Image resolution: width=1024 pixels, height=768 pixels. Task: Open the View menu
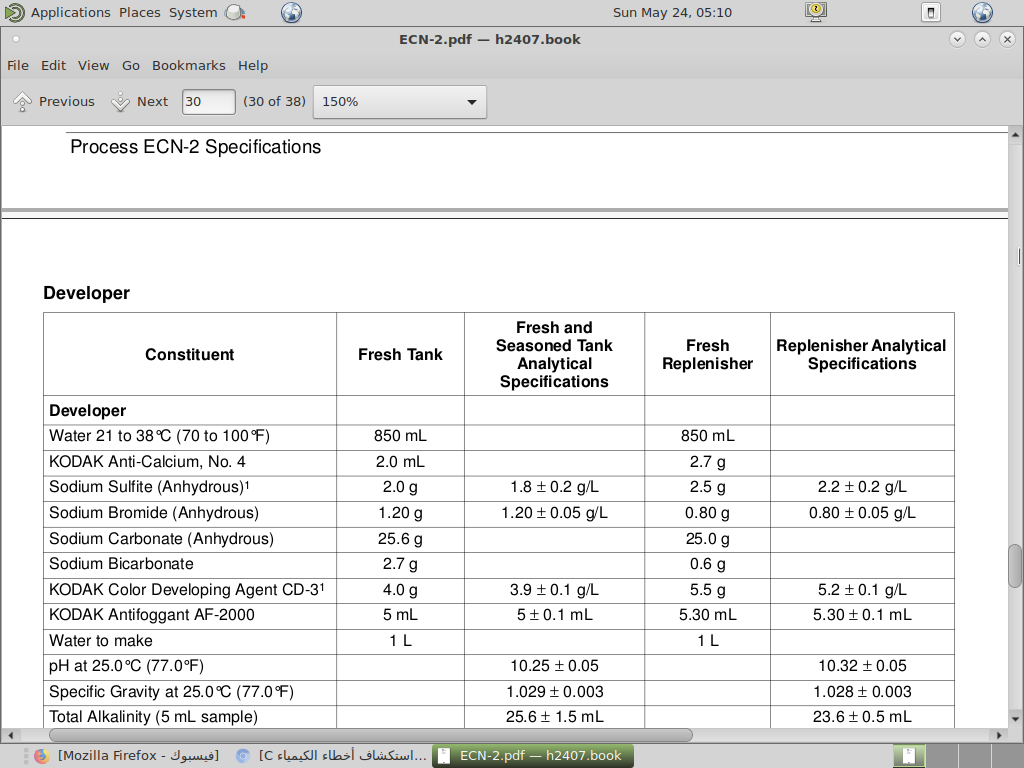click(x=93, y=65)
